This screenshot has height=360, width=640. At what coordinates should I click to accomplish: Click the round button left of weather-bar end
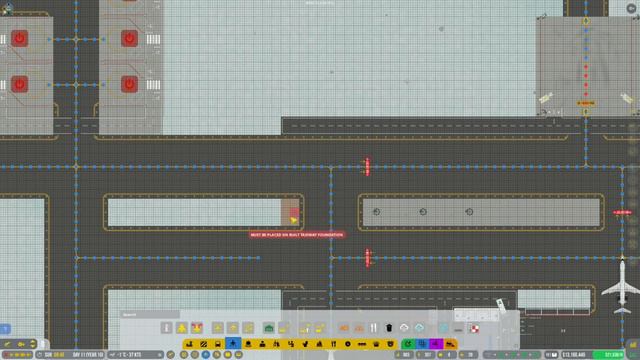pos(171,355)
